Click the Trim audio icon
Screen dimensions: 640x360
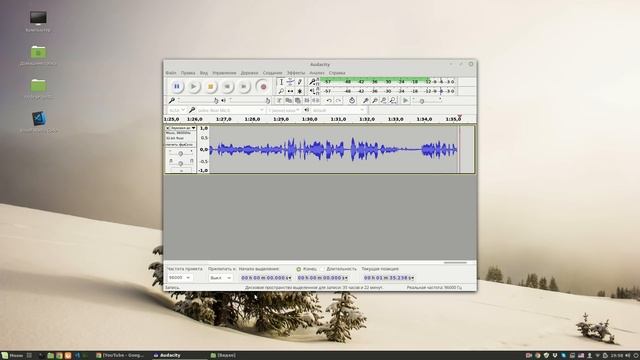click(307, 100)
